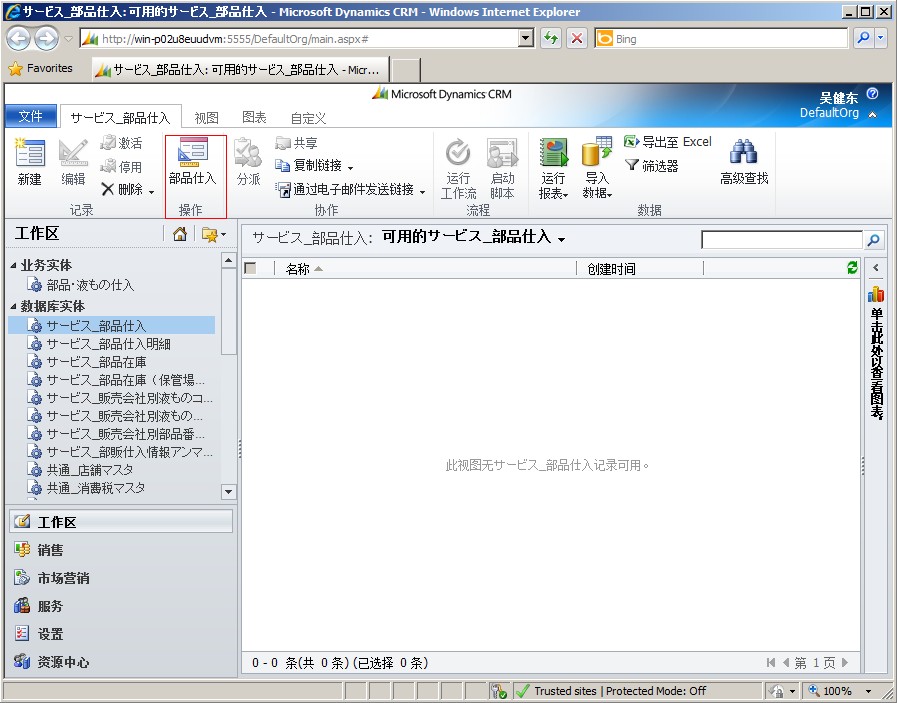Select 共通_消費税マスタ in the tree
This screenshot has height=703, width=897.
tap(86, 488)
